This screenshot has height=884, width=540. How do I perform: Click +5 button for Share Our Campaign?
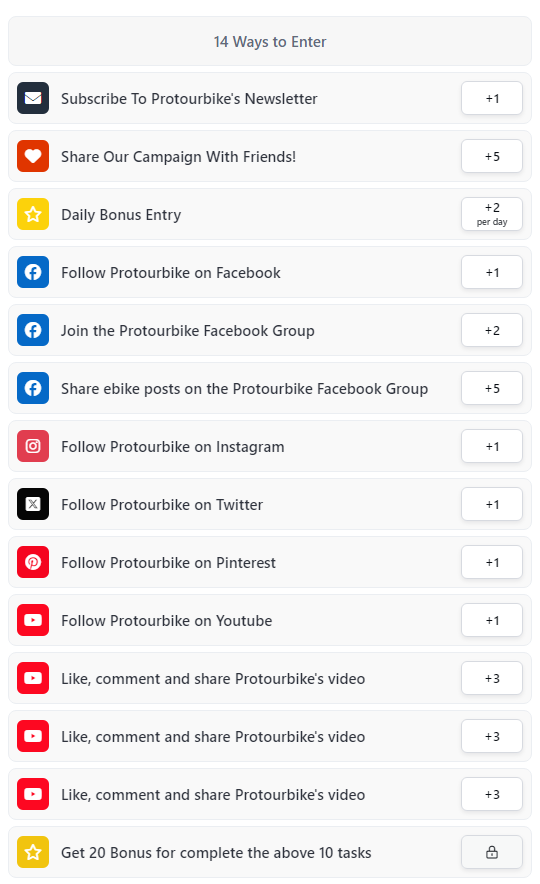(x=492, y=156)
